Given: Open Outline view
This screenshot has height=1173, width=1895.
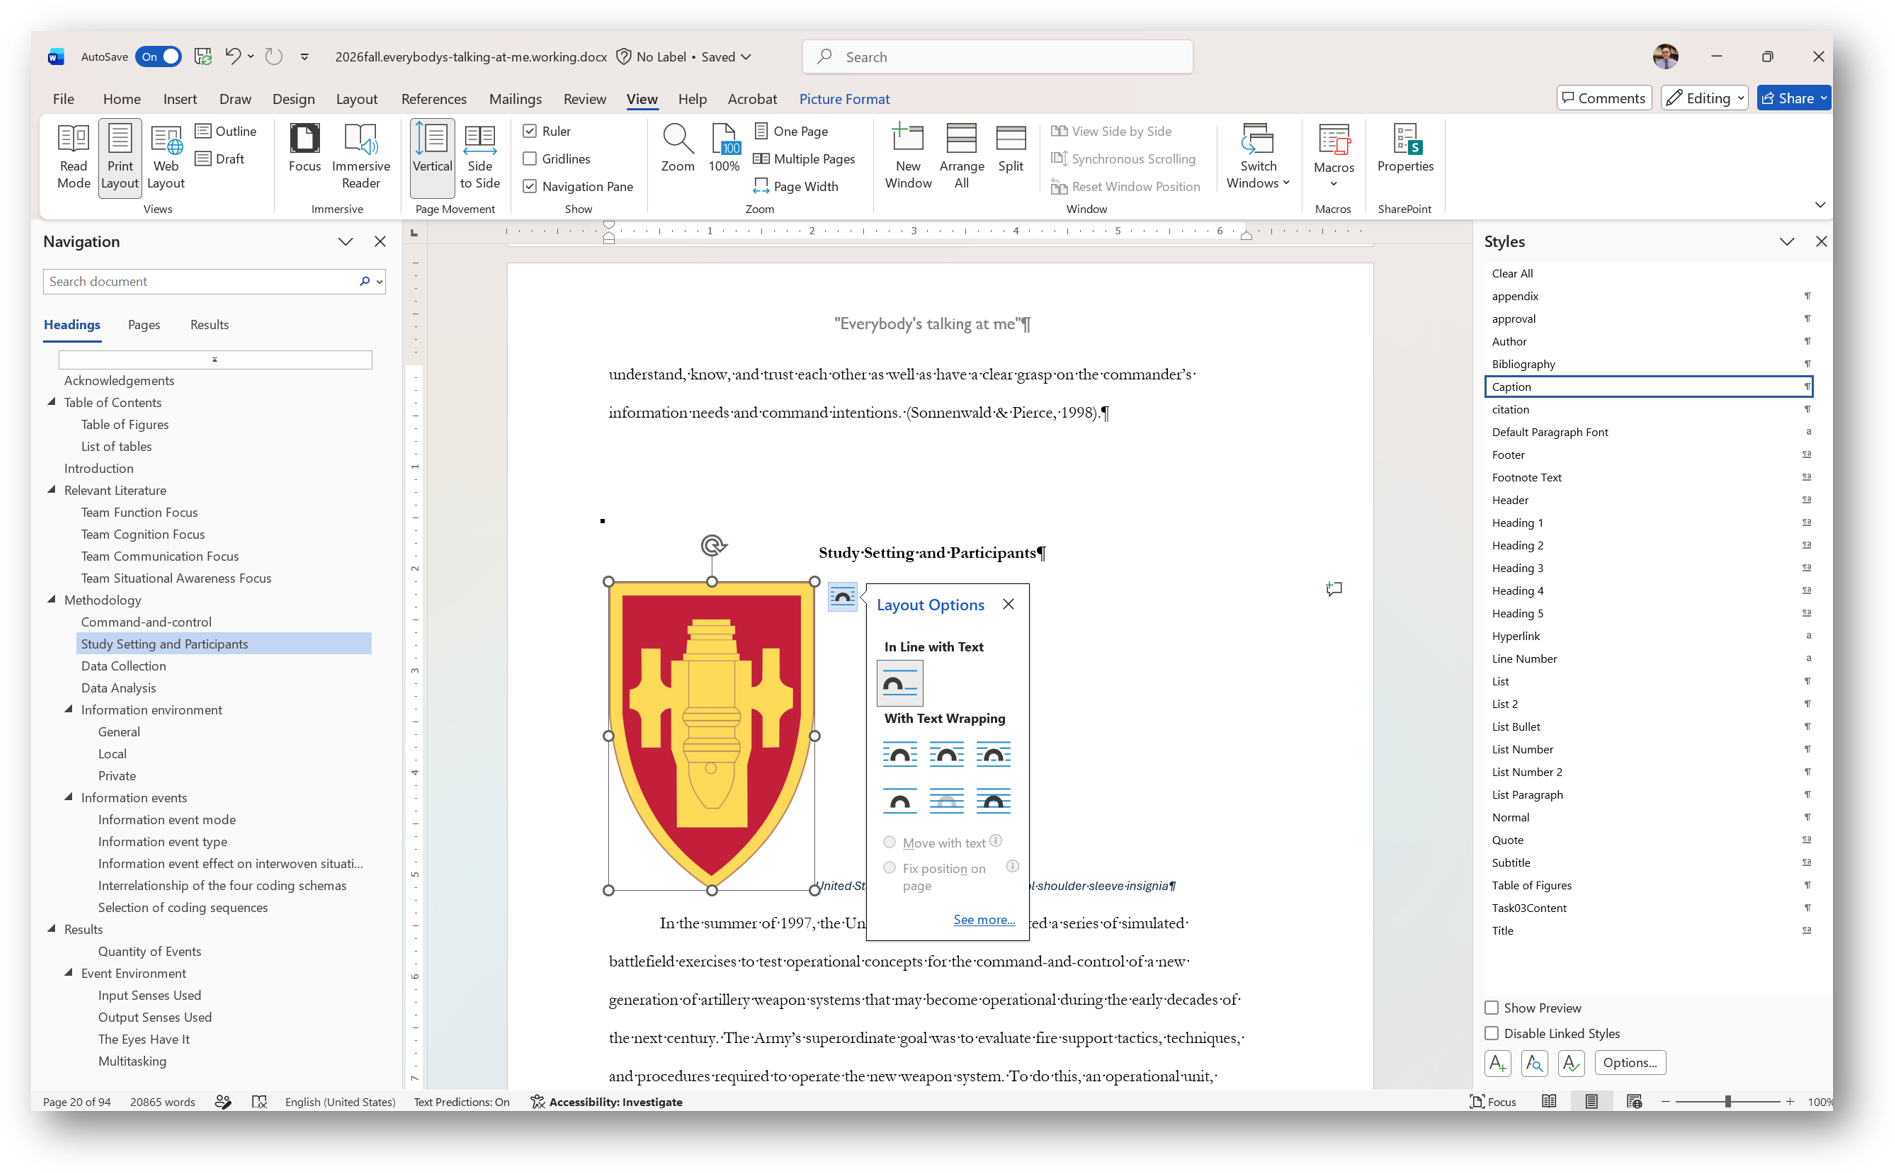Looking at the screenshot, I should 227,131.
